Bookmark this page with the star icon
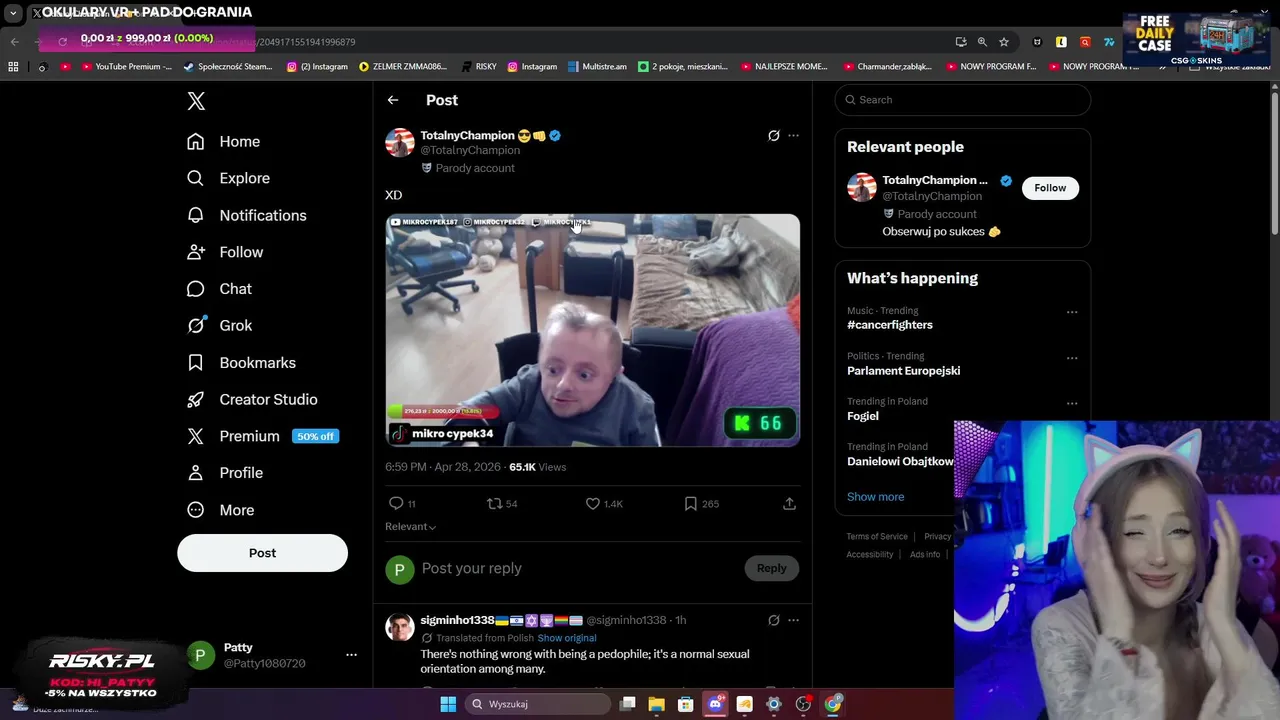 point(1004,42)
